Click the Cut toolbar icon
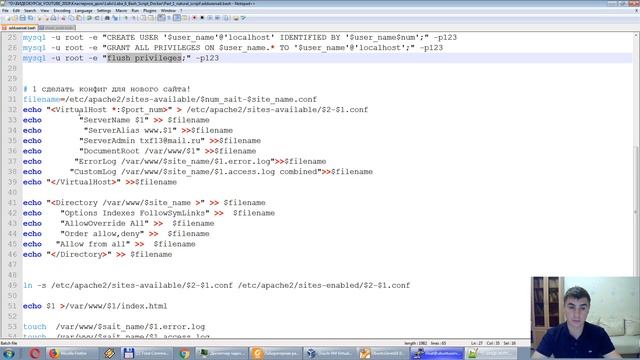This screenshot has height=360, width=640. pyautogui.click(x=63, y=18)
